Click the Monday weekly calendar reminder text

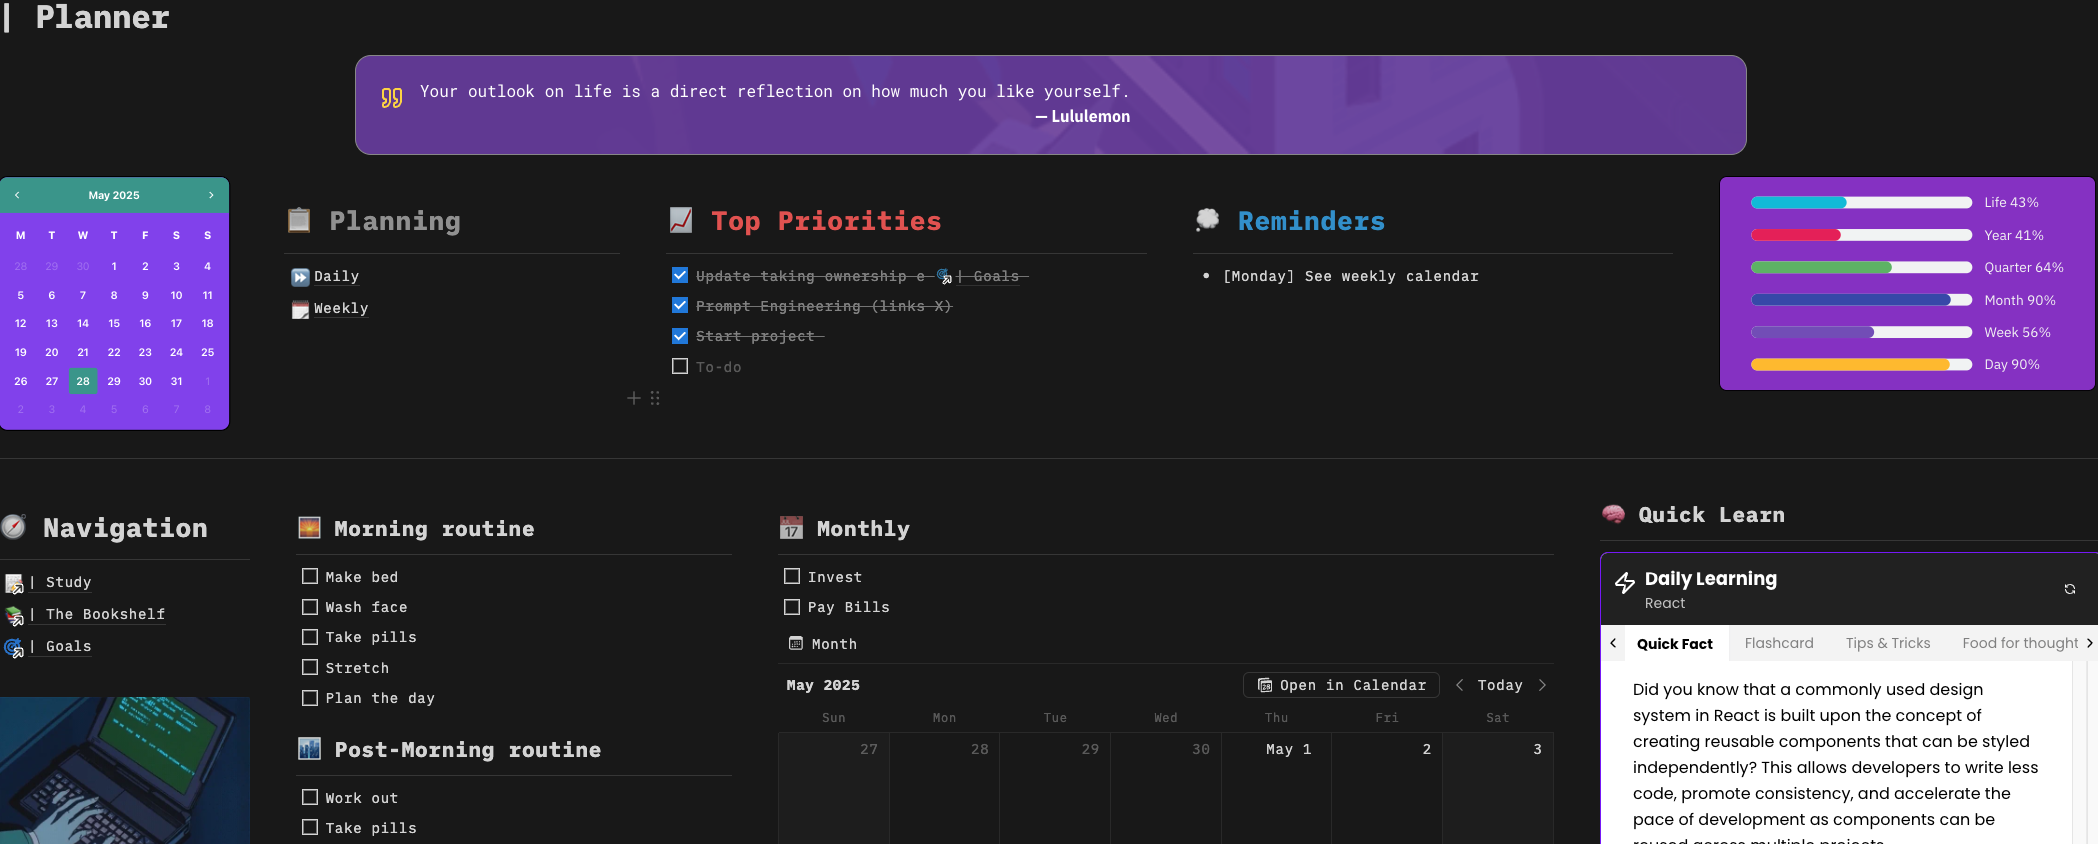pos(1350,277)
